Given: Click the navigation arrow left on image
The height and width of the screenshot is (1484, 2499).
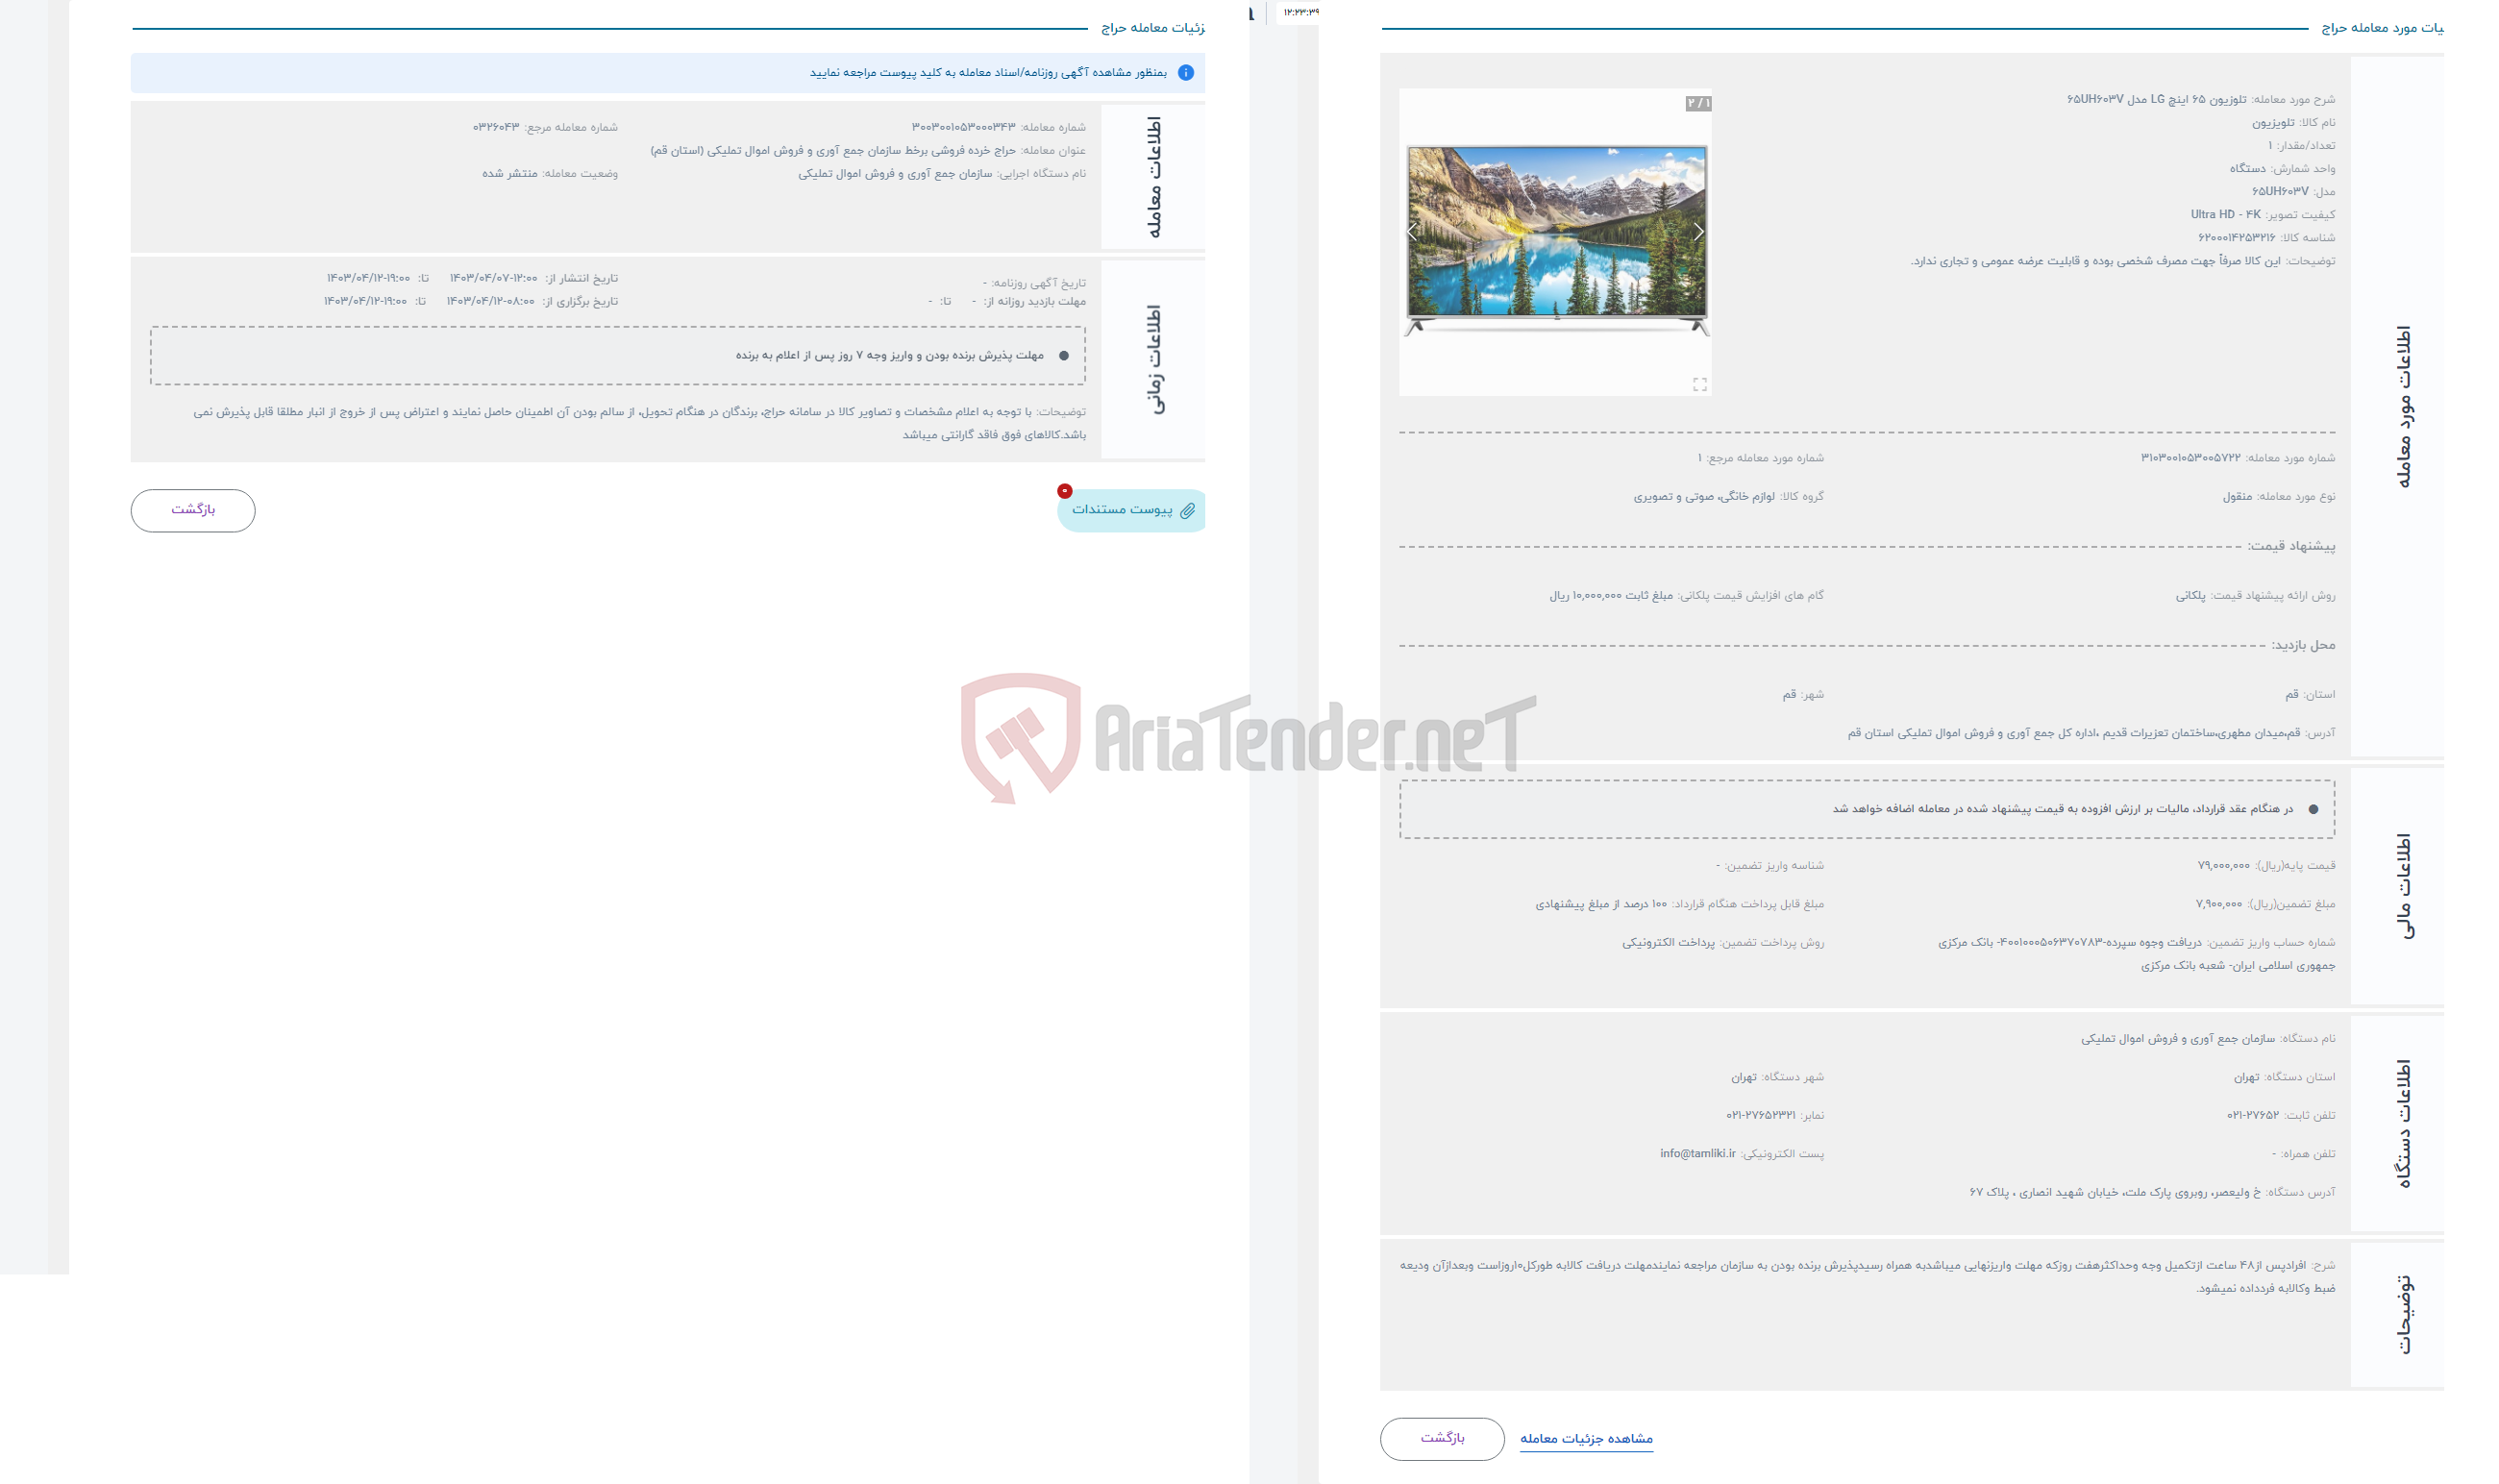Looking at the screenshot, I should pyautogui.click(x=1411, y=232).
